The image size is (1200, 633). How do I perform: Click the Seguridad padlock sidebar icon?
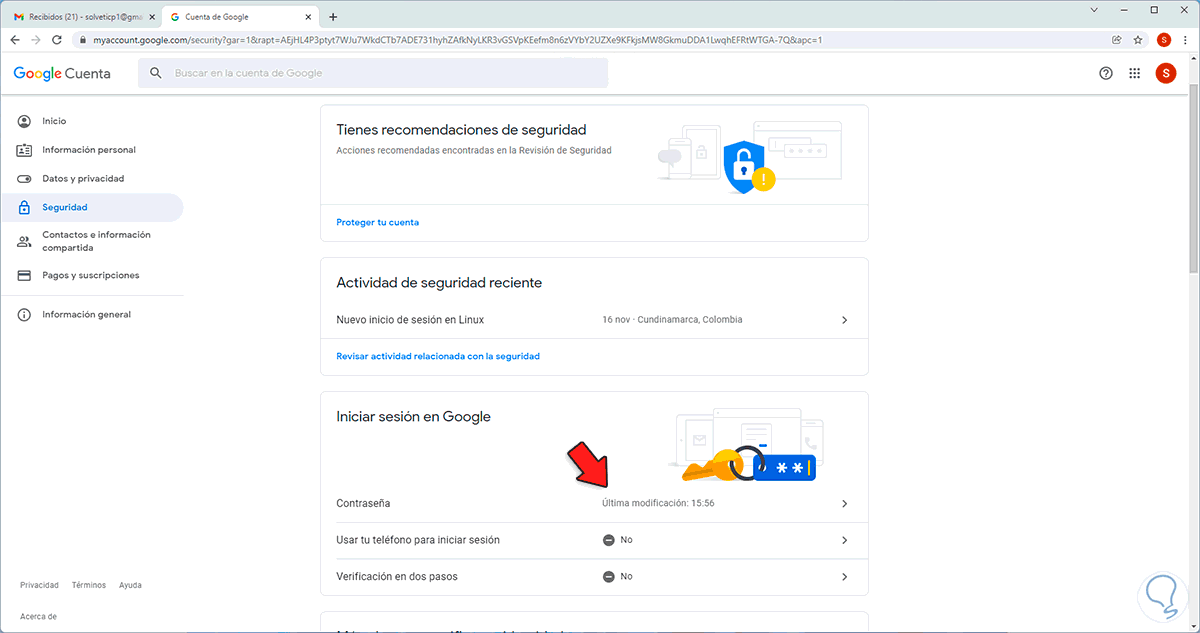pyautogui.click(x=25, y=207)
